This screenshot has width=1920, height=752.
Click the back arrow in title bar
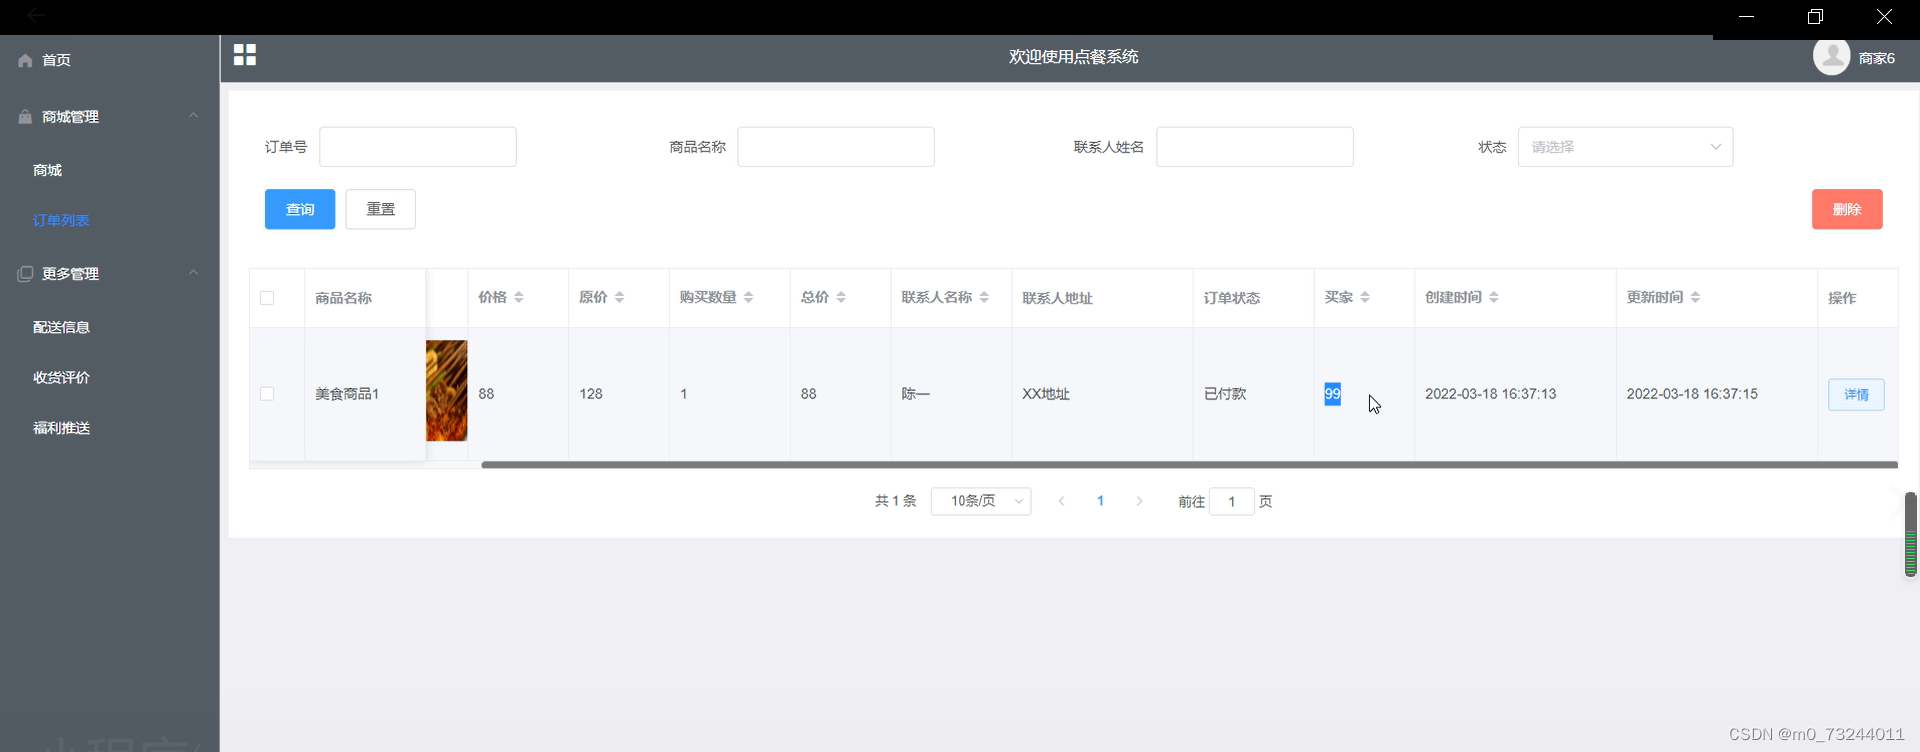[36, 16]
